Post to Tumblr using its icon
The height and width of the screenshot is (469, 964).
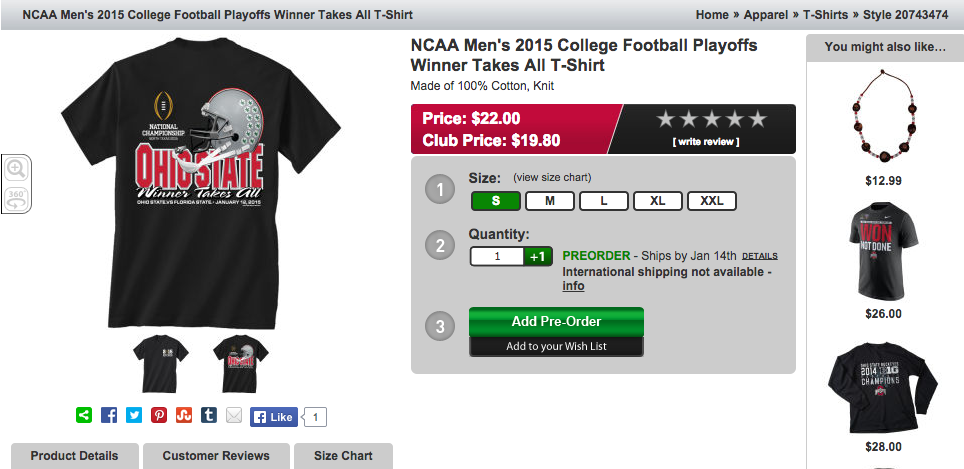point(209,415)
